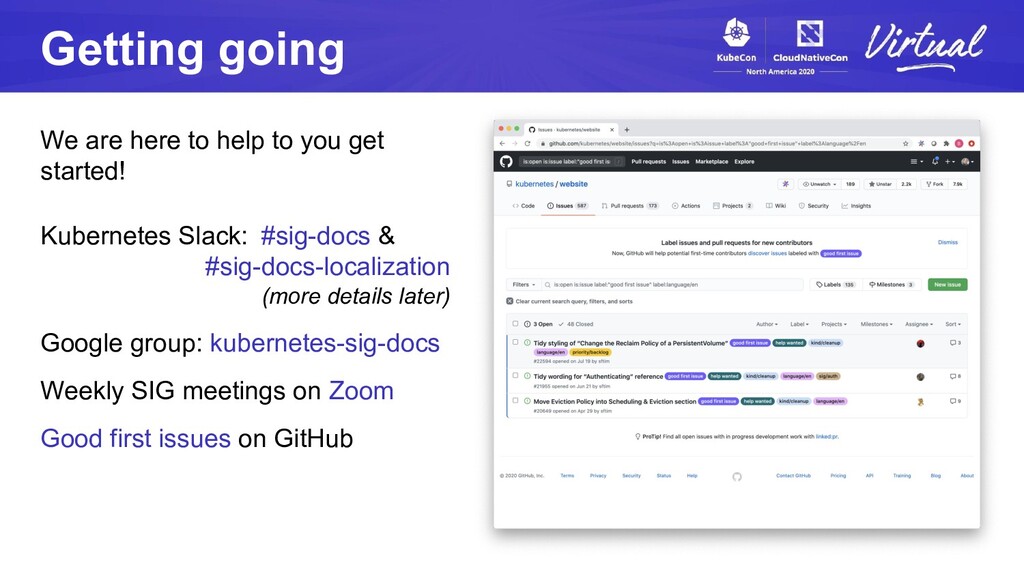Open GitHub notifications bell
Viewport: 1024px width, 576px height.
(x=935, y=161)
